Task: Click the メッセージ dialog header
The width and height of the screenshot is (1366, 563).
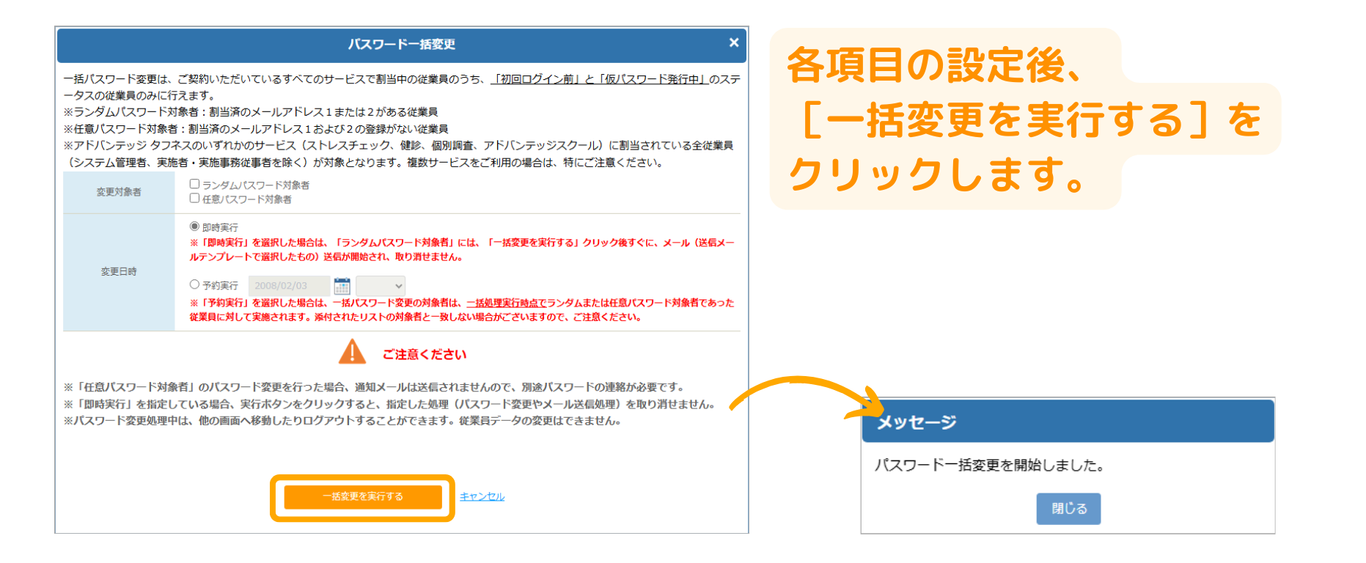Action: pyautogui.click(x=1067, y=422)
